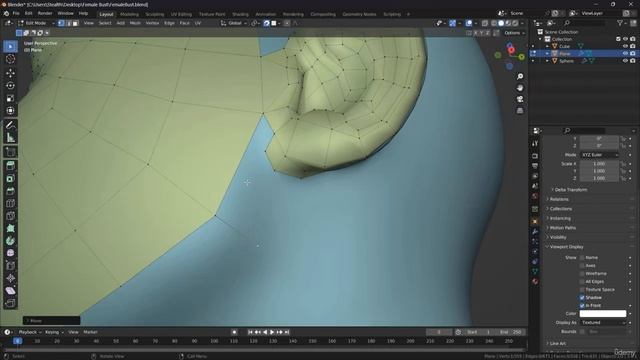Viewport: 640px width, 360px height.
Task: Click the viewport display Color swatch
Action: coord(603,313)
